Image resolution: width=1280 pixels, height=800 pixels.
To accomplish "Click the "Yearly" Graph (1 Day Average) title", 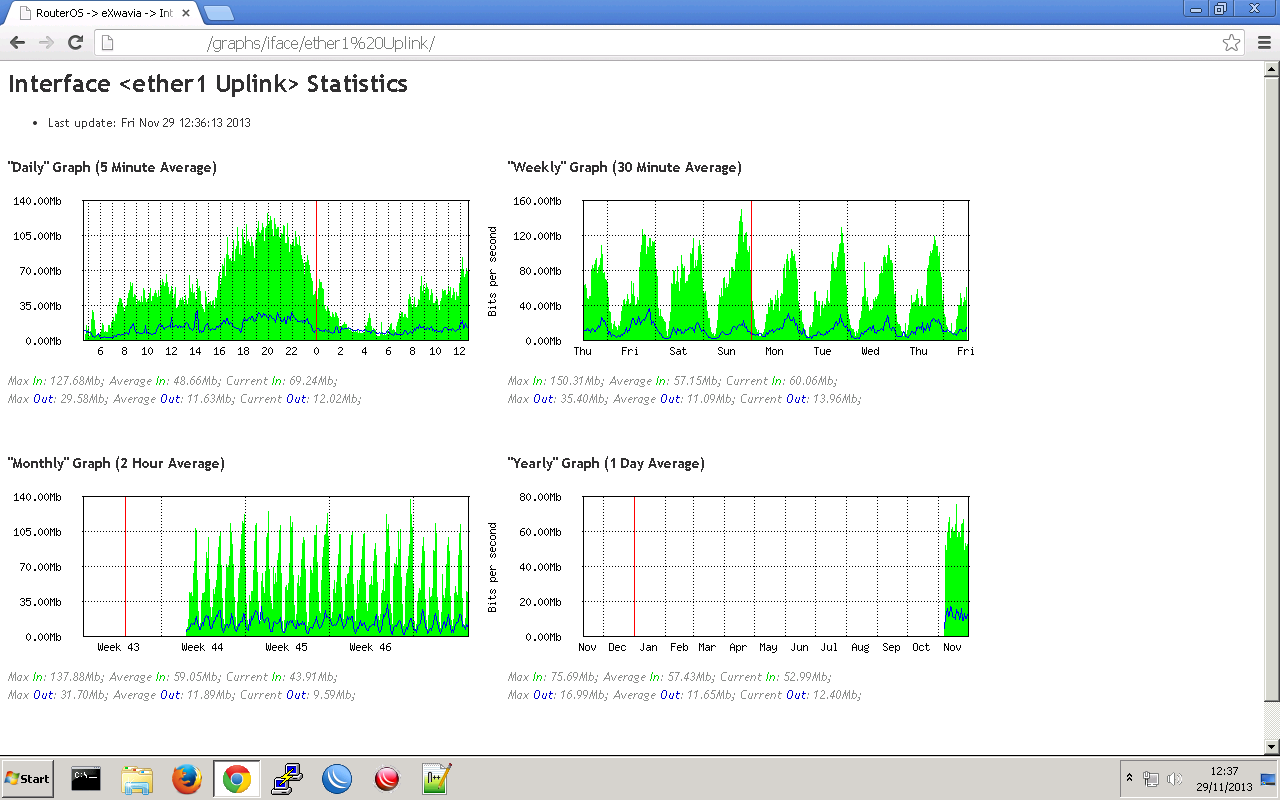I will pos(606,464).
